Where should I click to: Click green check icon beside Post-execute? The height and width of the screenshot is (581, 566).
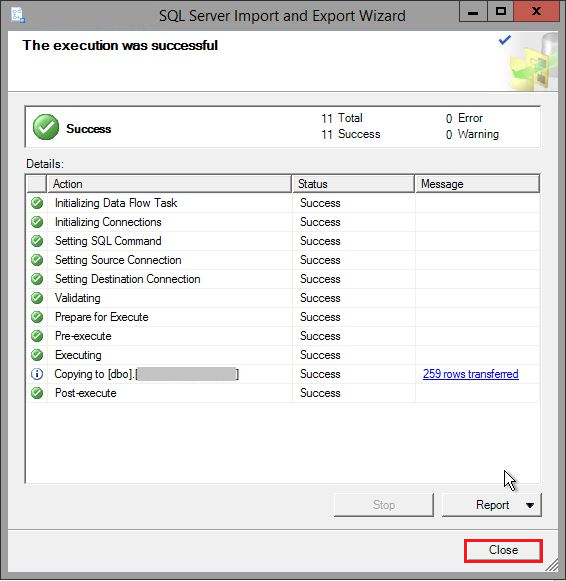[37, 393]
